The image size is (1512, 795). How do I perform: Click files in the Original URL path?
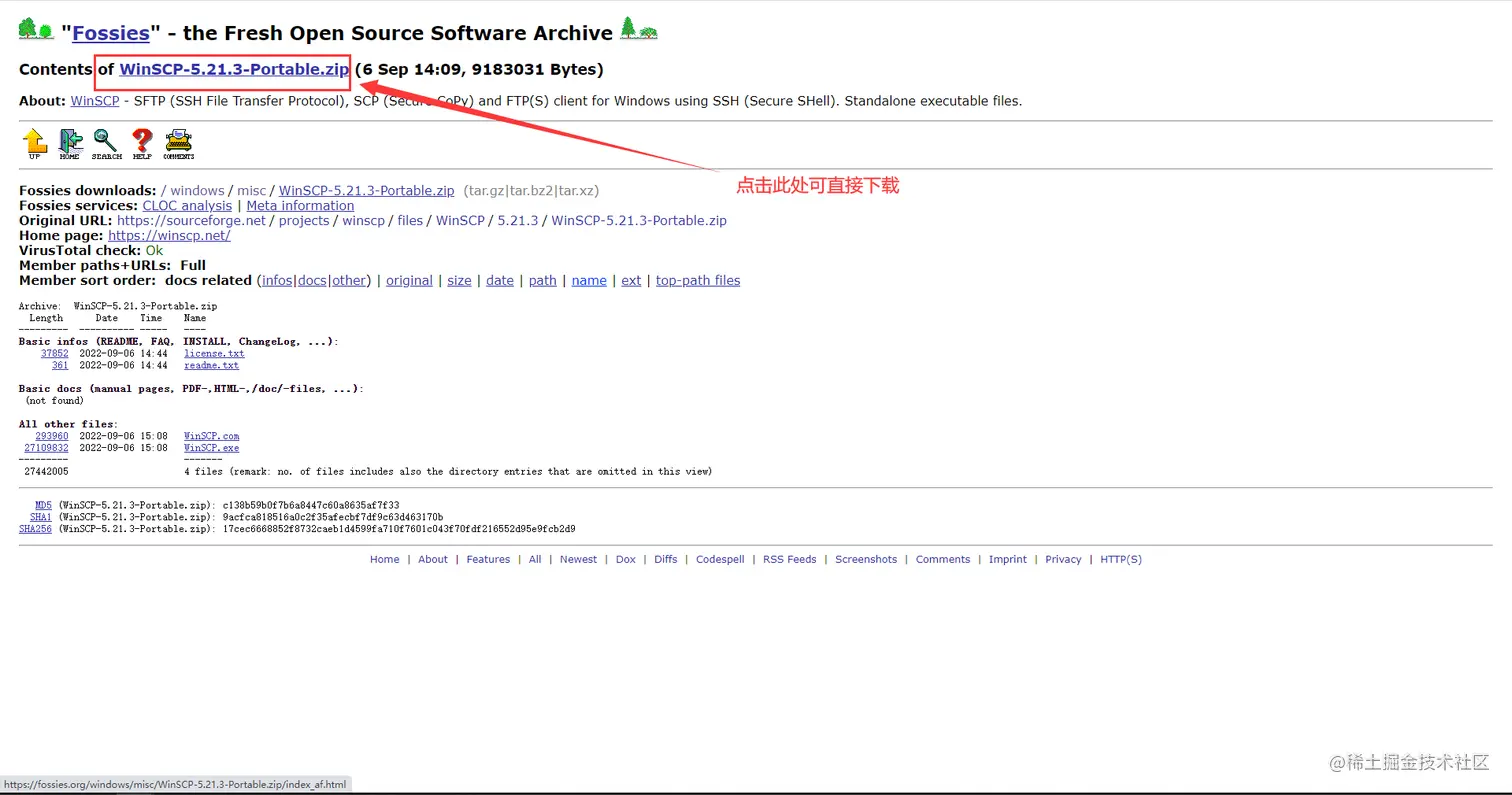(x=410, y=221)
